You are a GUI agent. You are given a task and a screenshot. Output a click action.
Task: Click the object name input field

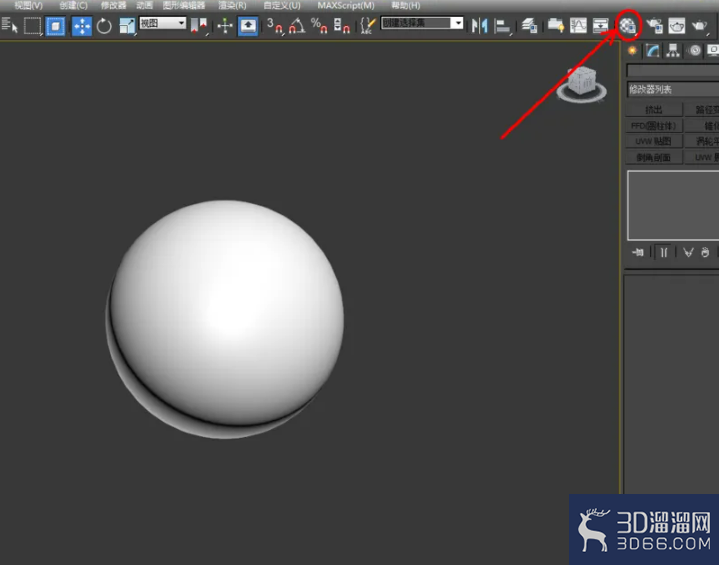click(672, 70)
